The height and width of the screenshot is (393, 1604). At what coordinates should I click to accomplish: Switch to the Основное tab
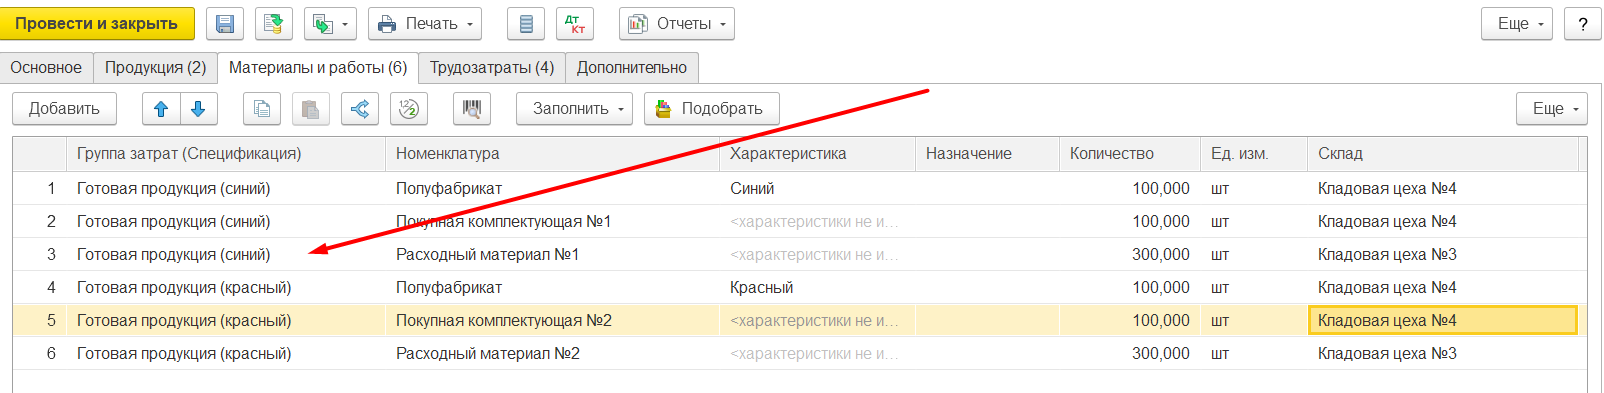[46, 67]
